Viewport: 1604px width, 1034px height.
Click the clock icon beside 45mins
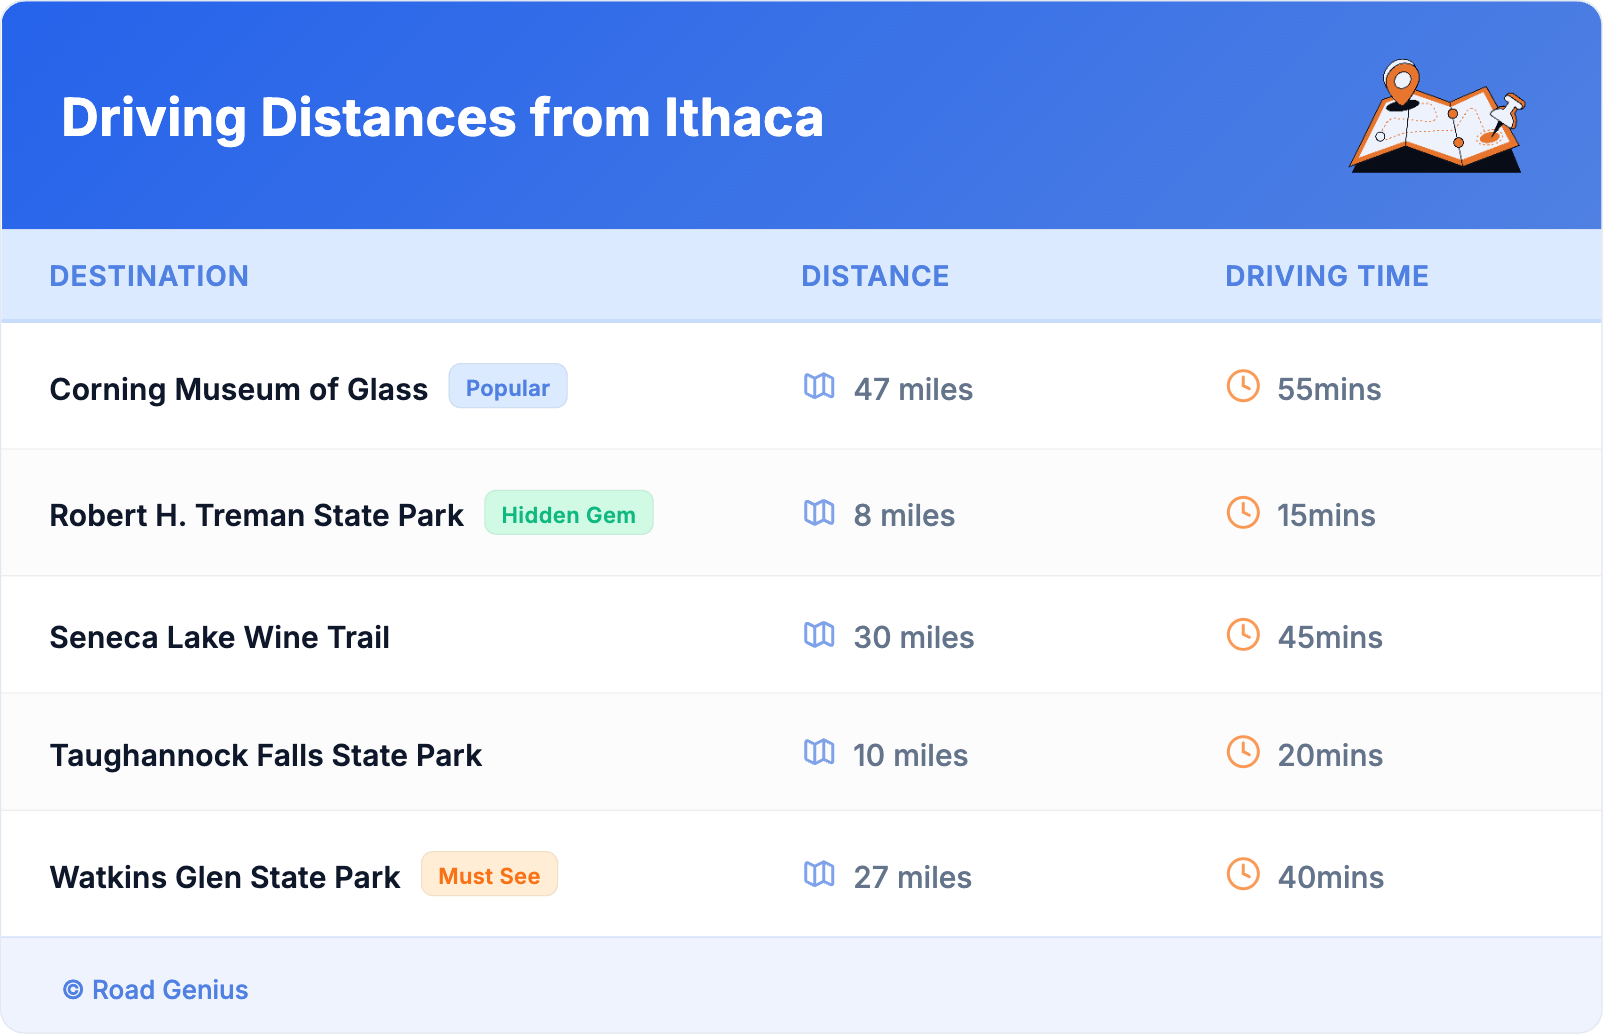1243,635
